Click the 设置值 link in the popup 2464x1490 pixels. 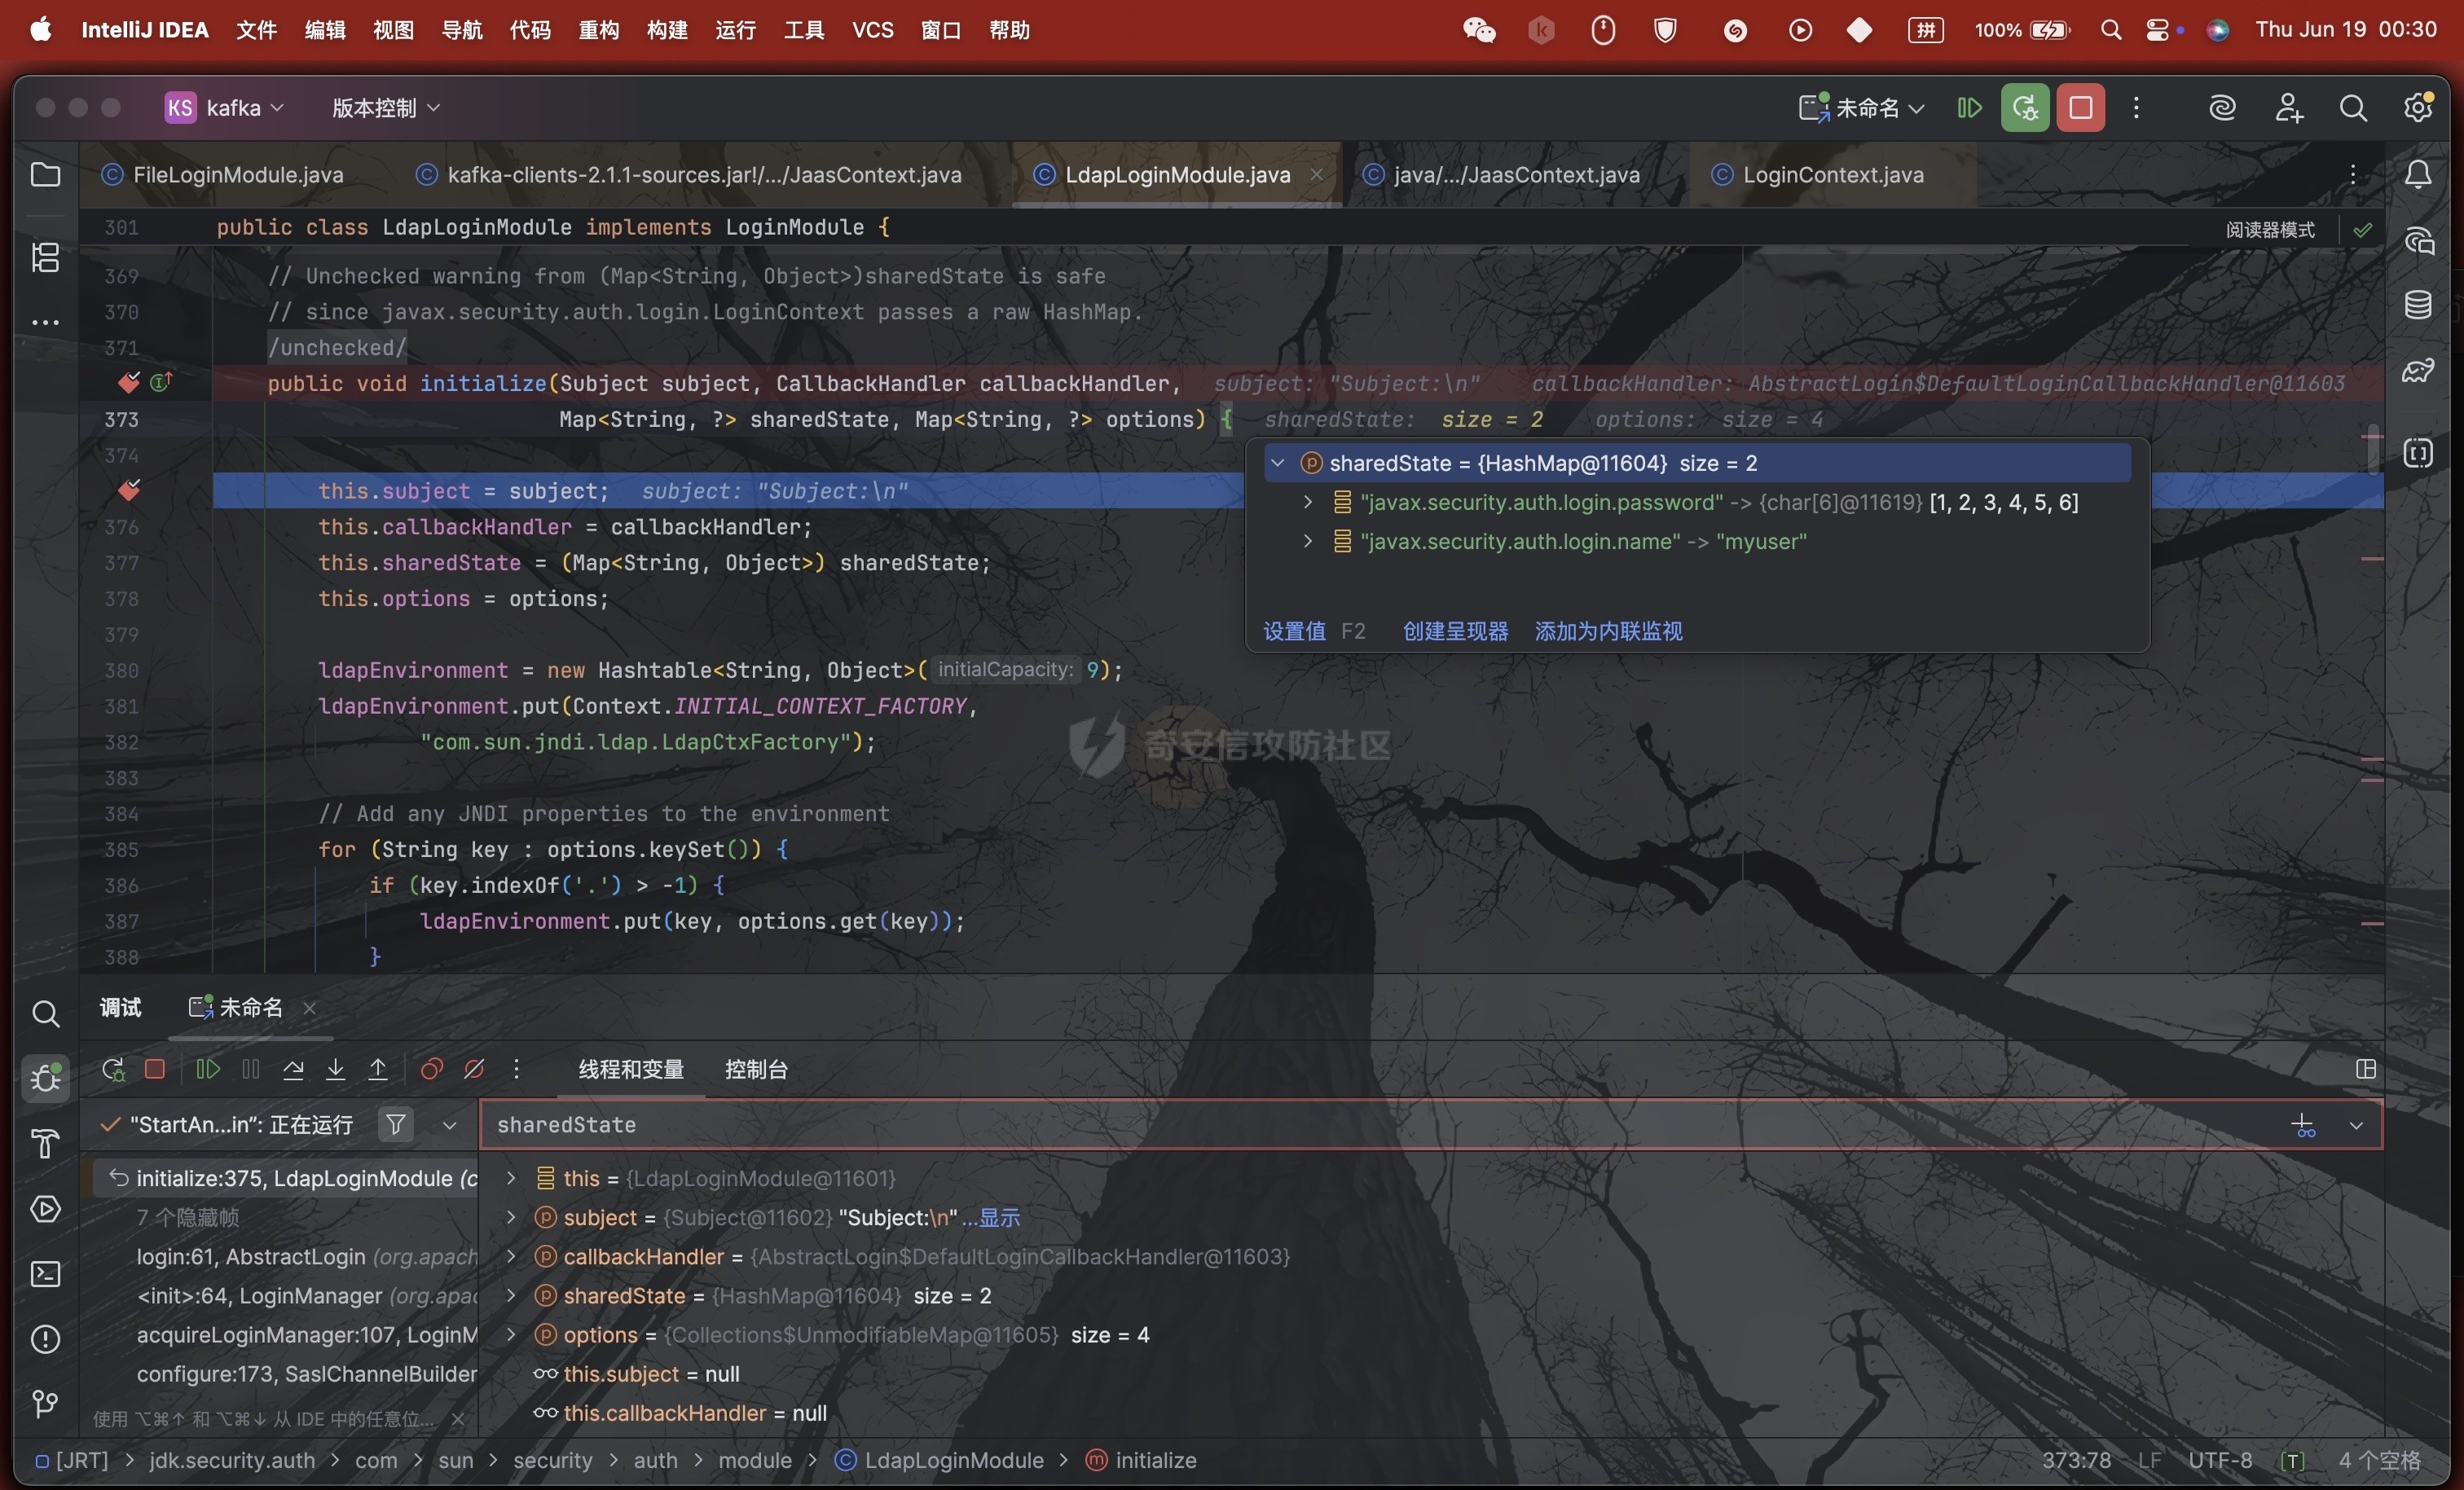pos(1294,631)
